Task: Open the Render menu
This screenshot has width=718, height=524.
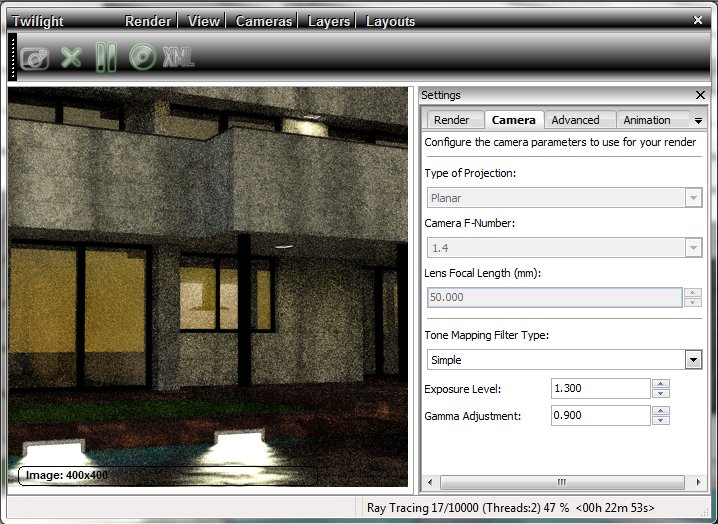Action: pos(147,21)
